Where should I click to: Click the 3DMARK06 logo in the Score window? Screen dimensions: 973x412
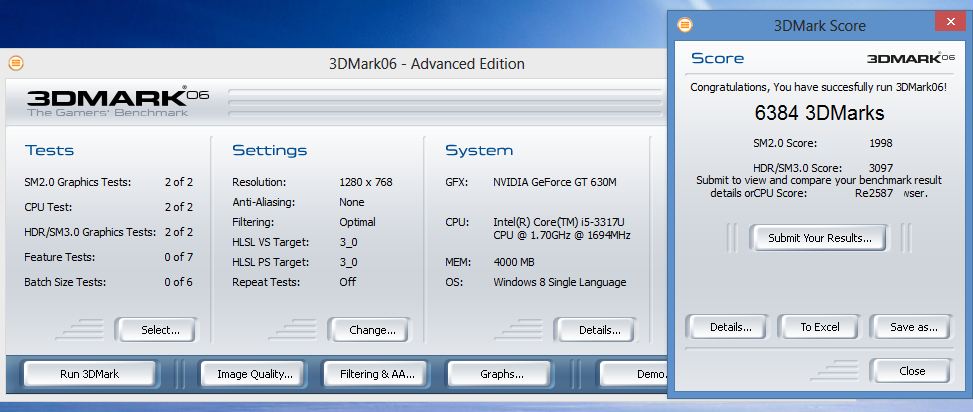coord(910,58)
